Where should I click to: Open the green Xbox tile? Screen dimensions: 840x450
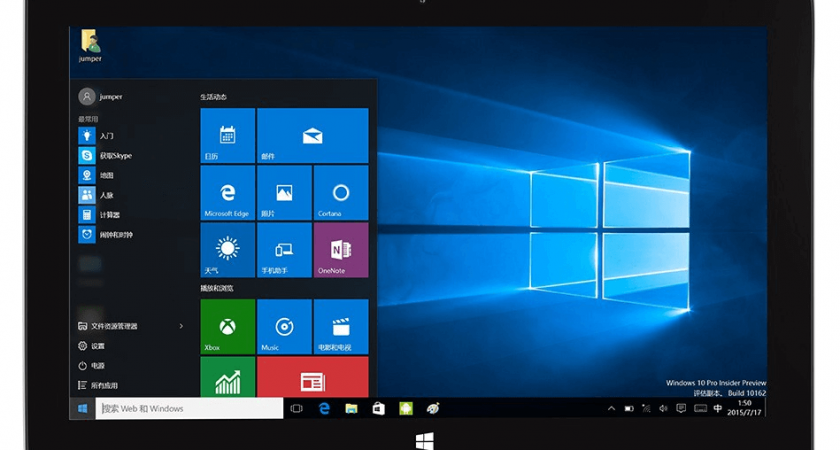click(228, 326)
